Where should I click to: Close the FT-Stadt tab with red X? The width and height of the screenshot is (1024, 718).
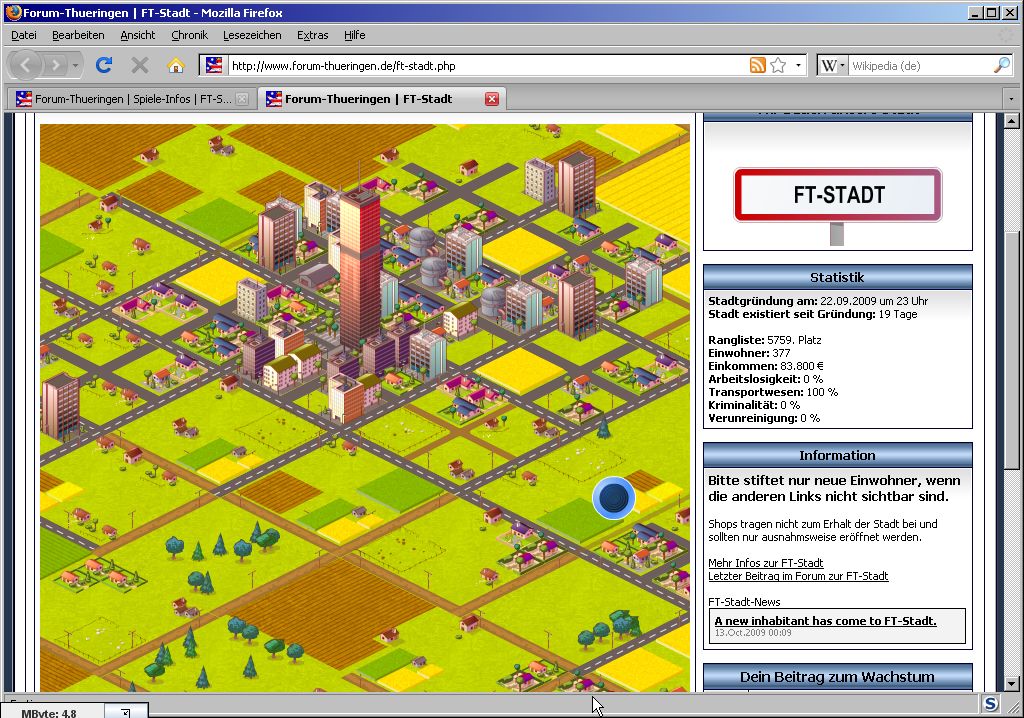point(492,99)
